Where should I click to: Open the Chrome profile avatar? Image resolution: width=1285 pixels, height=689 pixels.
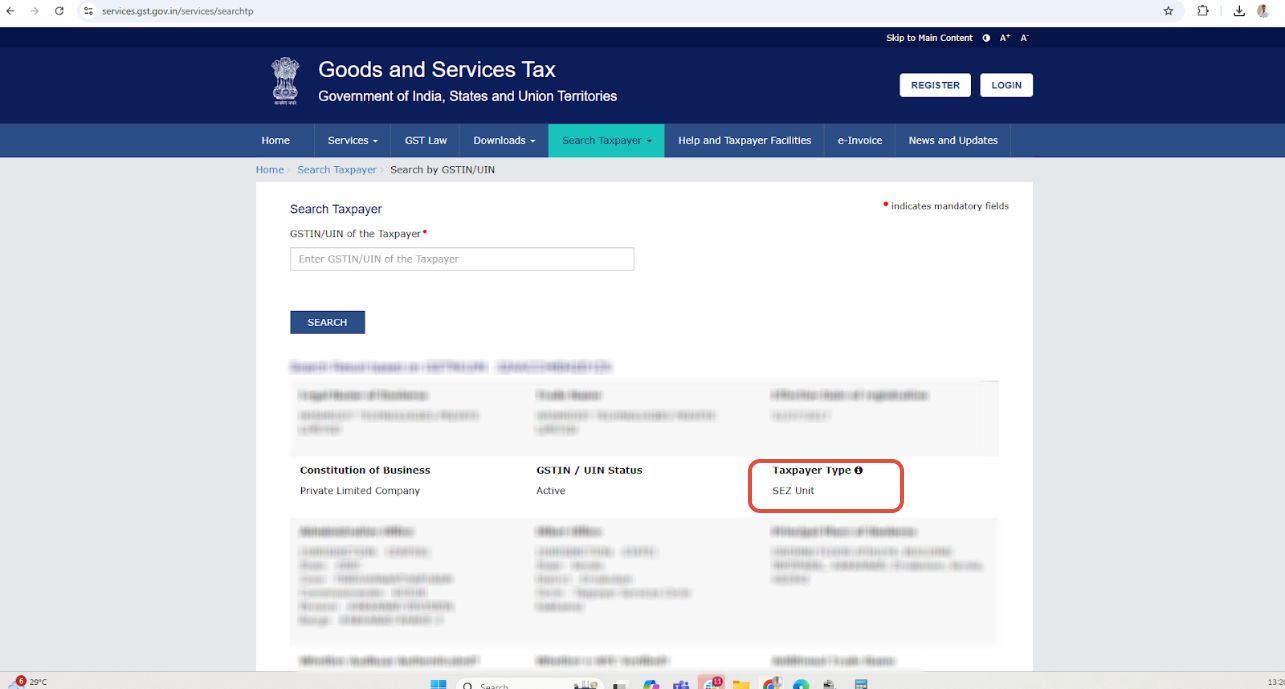pyautogui.click(x=1263, y=11)
